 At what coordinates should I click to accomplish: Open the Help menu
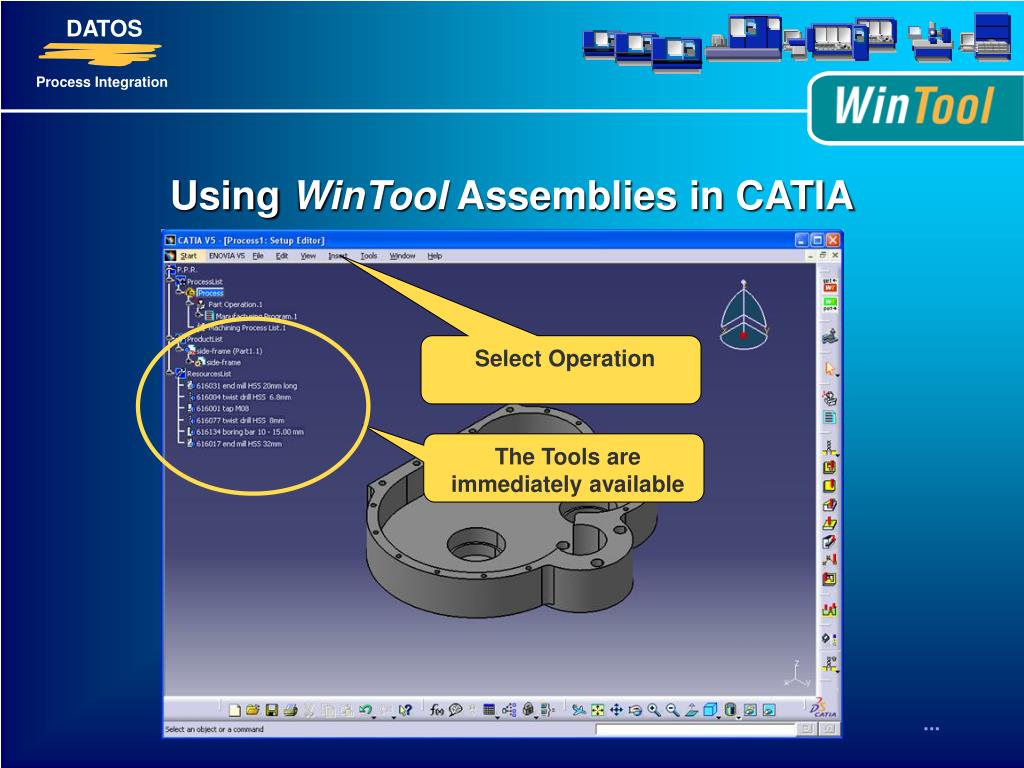[x=434, y=256]
